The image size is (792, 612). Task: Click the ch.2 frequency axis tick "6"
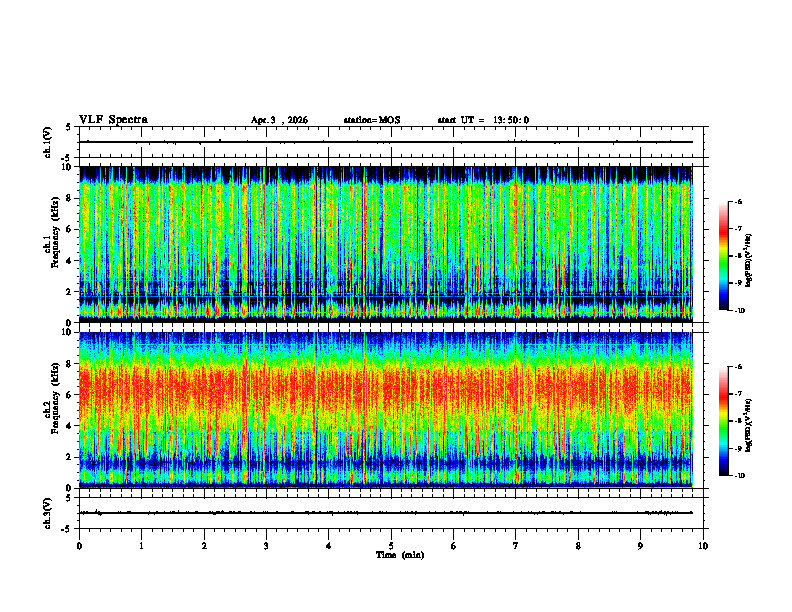pyautogui.click(x=69, y=395)
